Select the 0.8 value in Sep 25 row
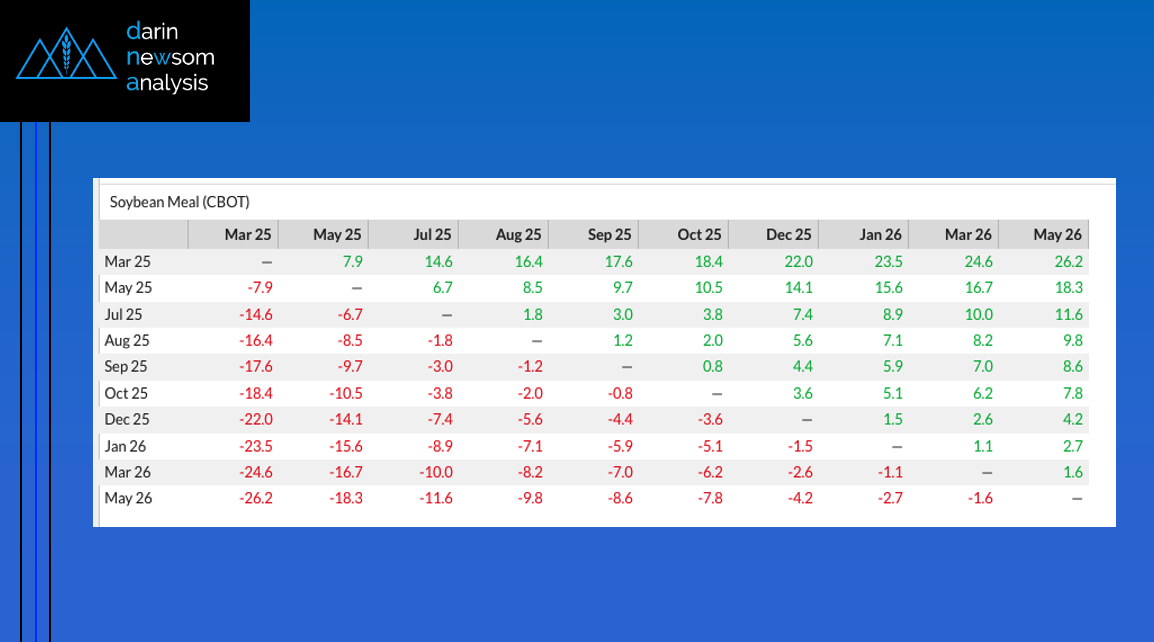 pos(712,367)
